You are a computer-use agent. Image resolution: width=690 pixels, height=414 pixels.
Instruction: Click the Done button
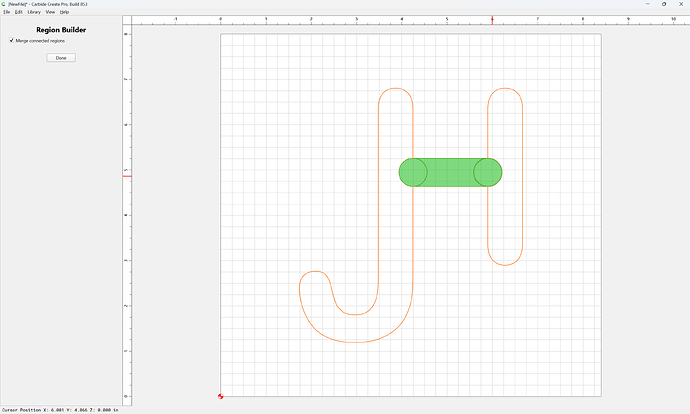click(61, 58)
